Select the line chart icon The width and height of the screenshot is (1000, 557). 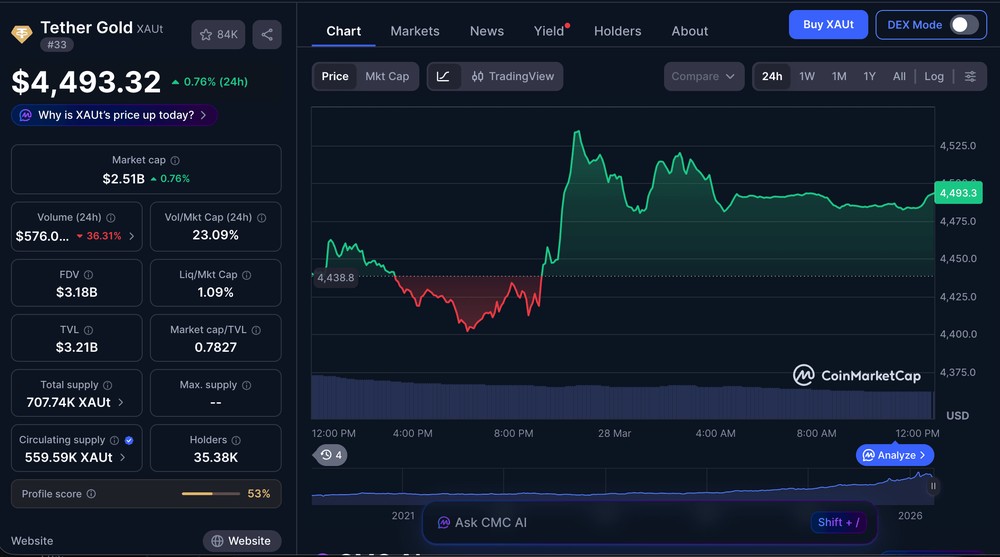pyautogui.click(x=443, y=77)
